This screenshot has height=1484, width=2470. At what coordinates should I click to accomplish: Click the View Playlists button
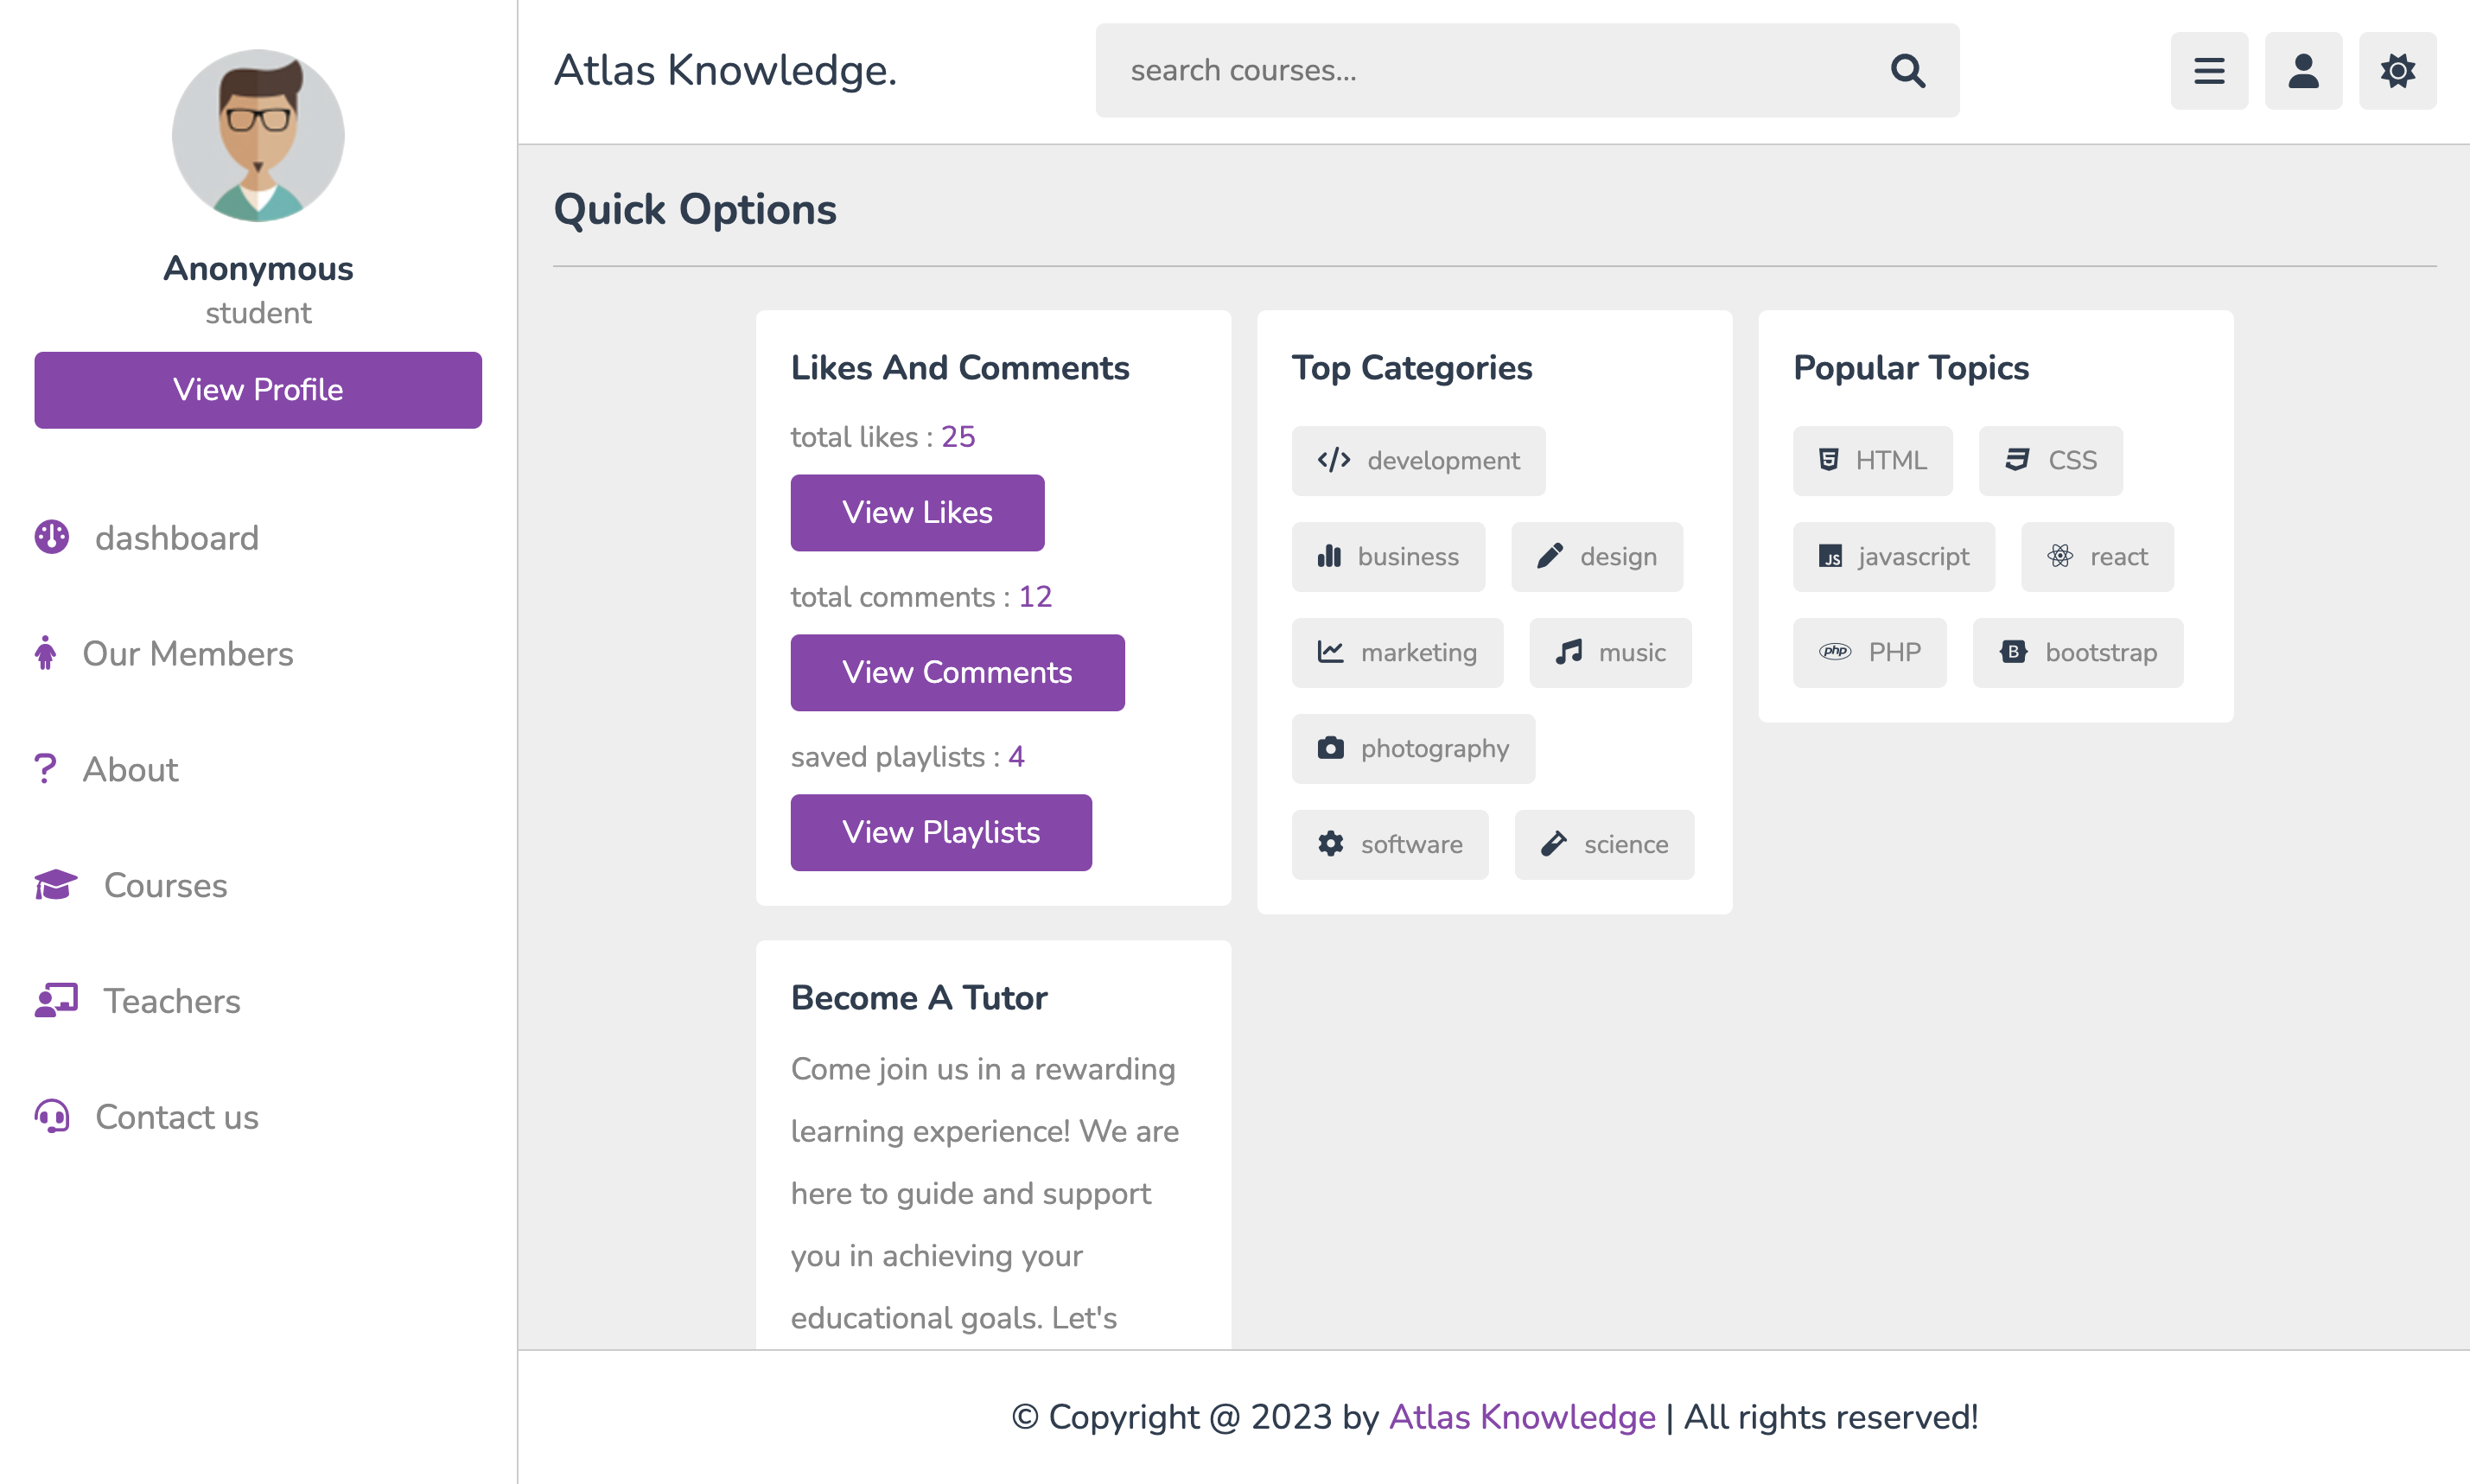(941, 832)
